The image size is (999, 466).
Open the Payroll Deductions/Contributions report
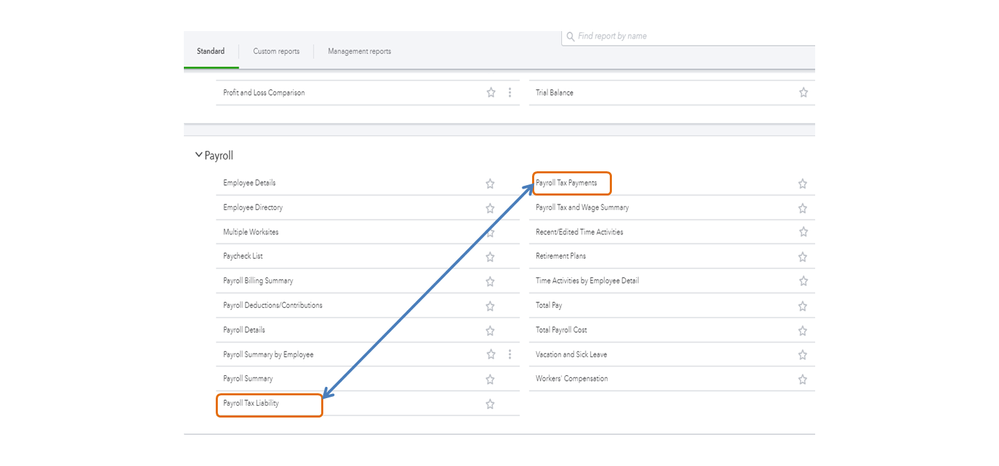272,305
